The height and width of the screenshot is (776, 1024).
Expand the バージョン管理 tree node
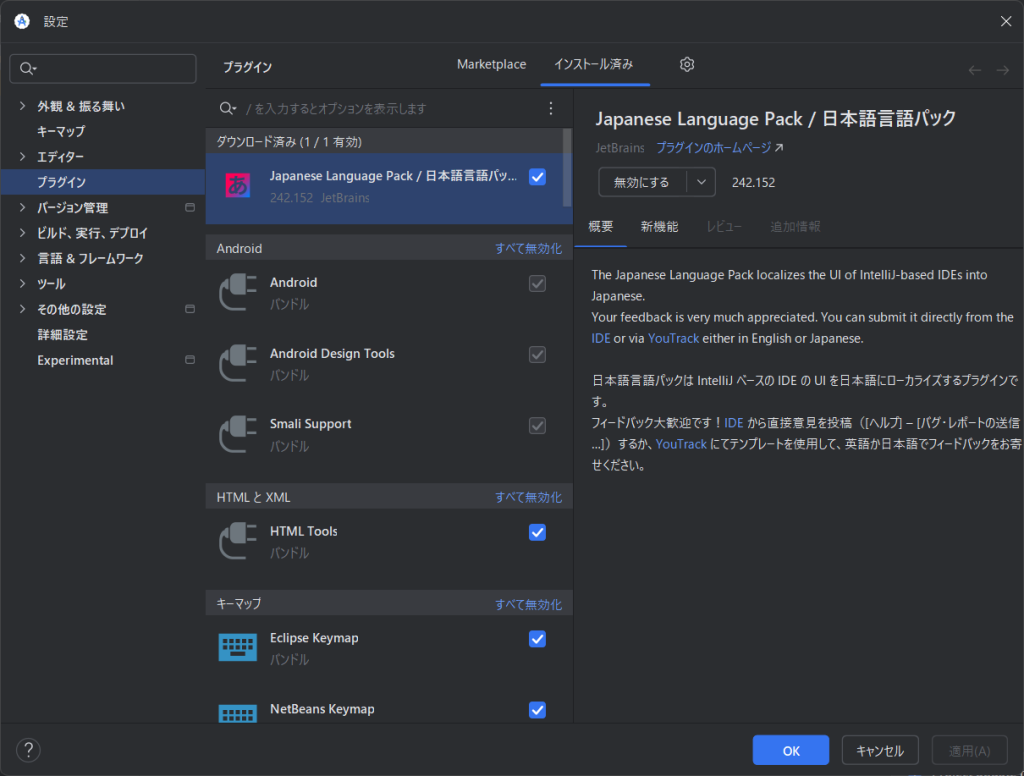tap(23, 208)
